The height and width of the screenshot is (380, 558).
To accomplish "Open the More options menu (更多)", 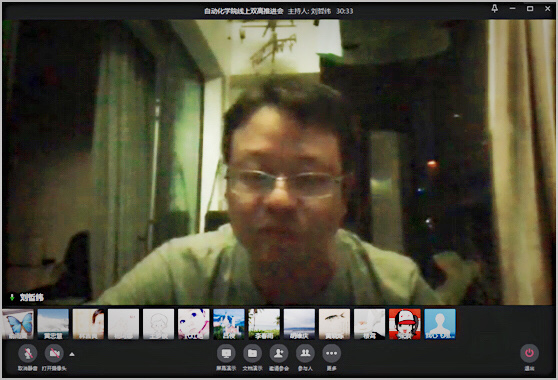I will [x=331, y=353].
